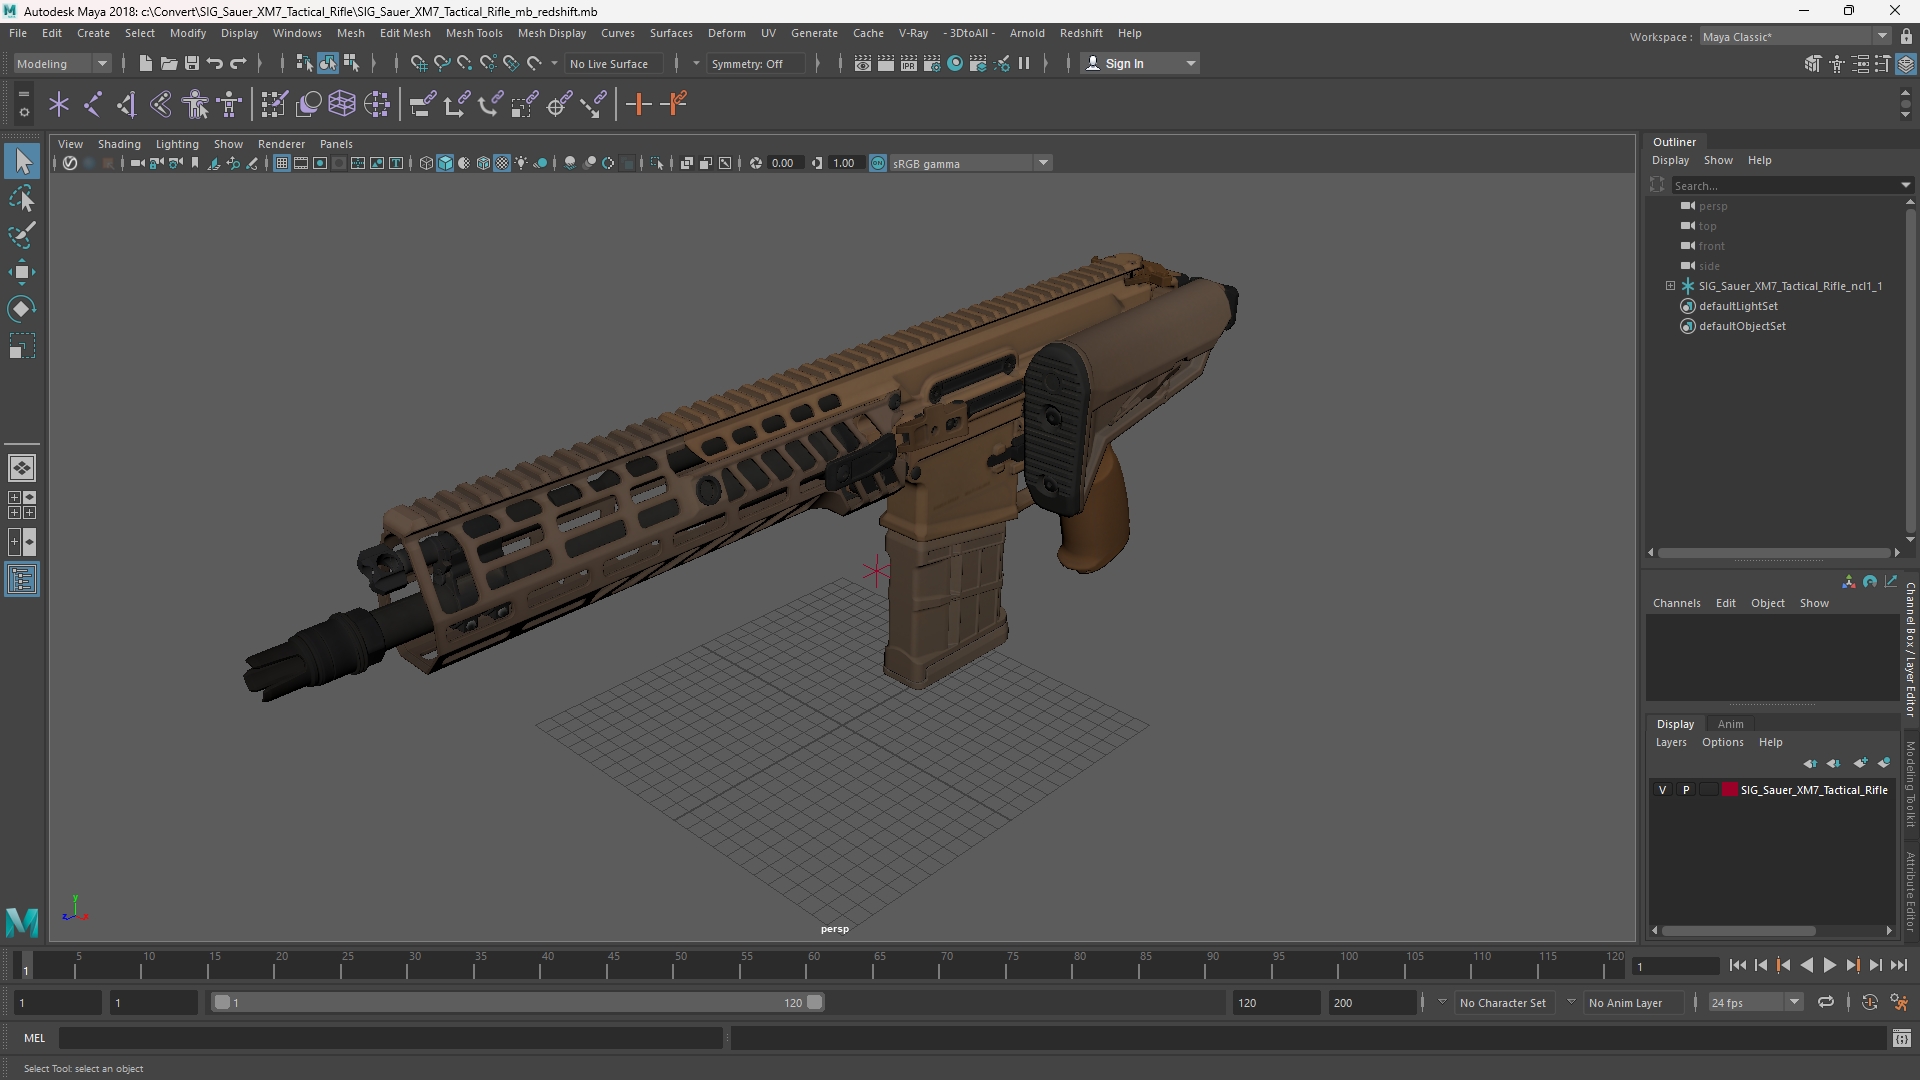Toggle textured display in viewport

click(502, 163)
